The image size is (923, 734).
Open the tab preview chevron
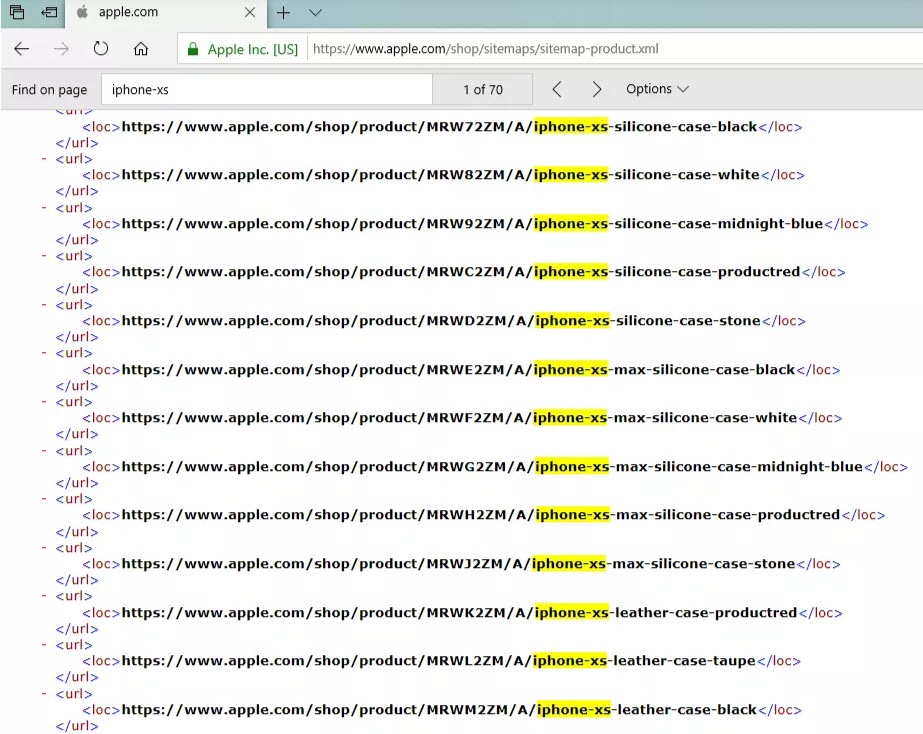[314, 13]
